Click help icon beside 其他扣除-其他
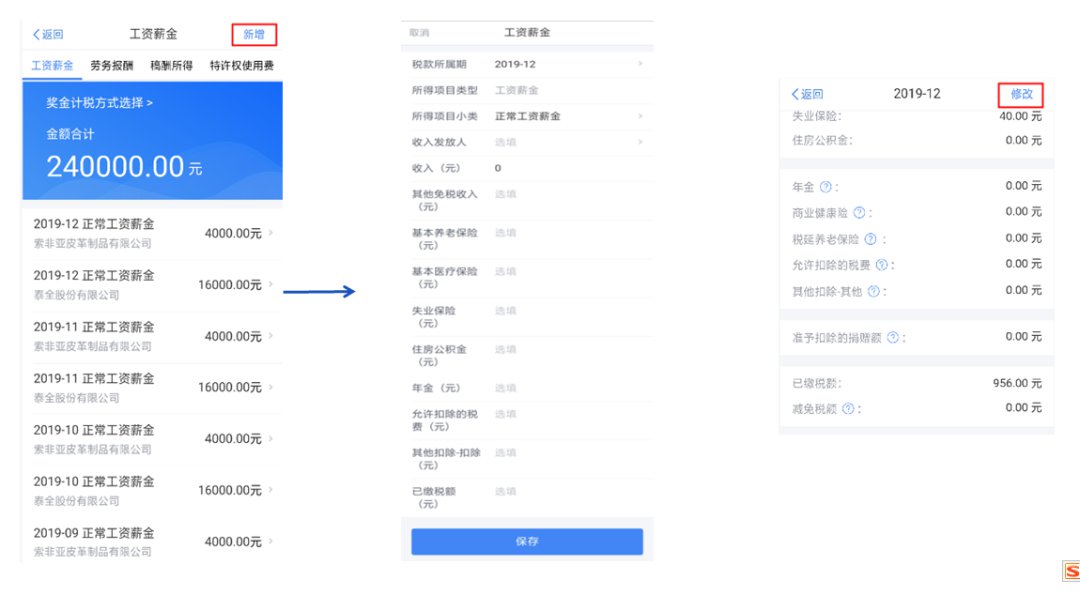The width and height of the screenshot is (1080, 595). pos(873,291)
